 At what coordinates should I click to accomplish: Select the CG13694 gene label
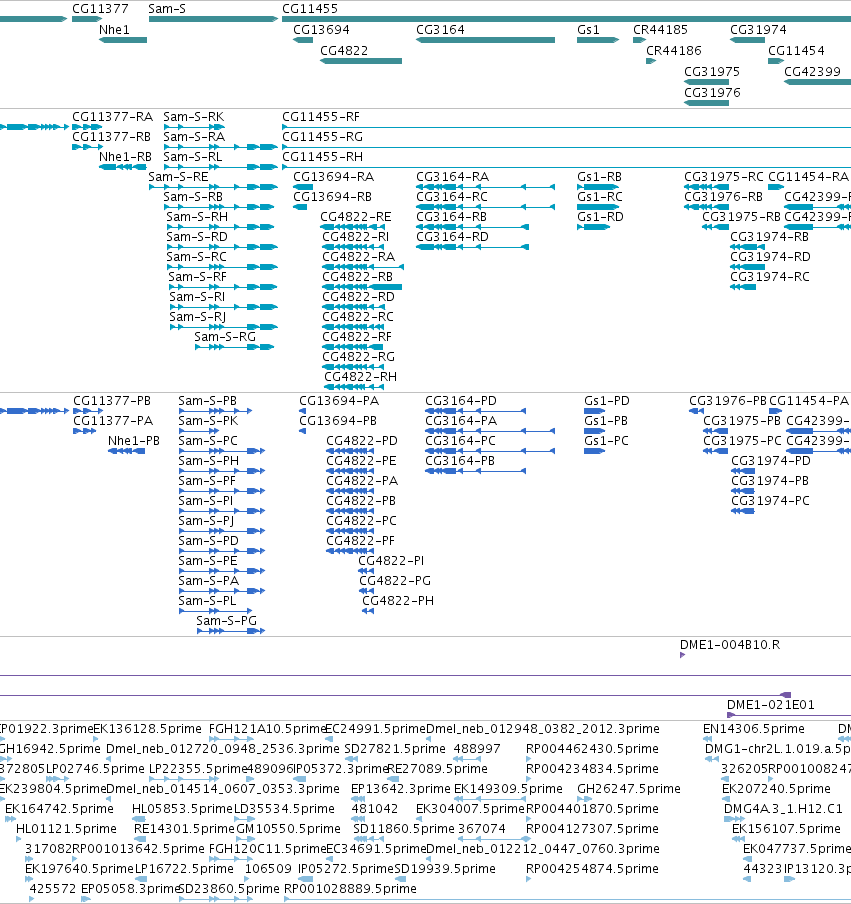click(321, 29)
